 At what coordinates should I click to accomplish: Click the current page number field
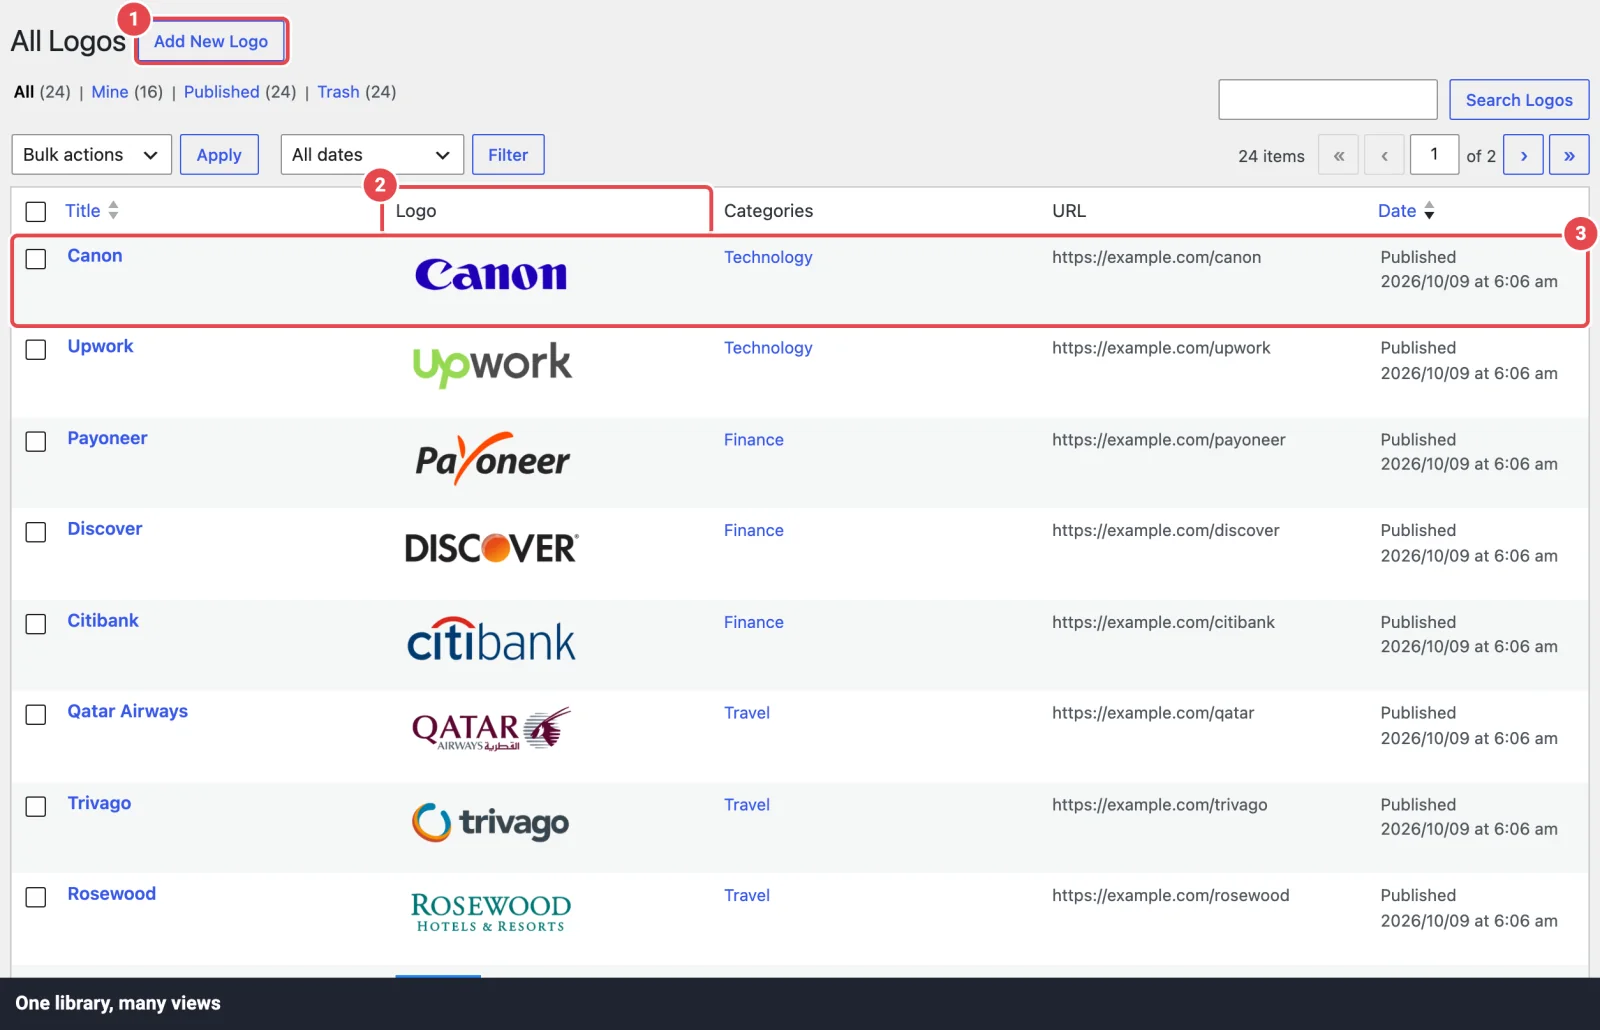1434,155
